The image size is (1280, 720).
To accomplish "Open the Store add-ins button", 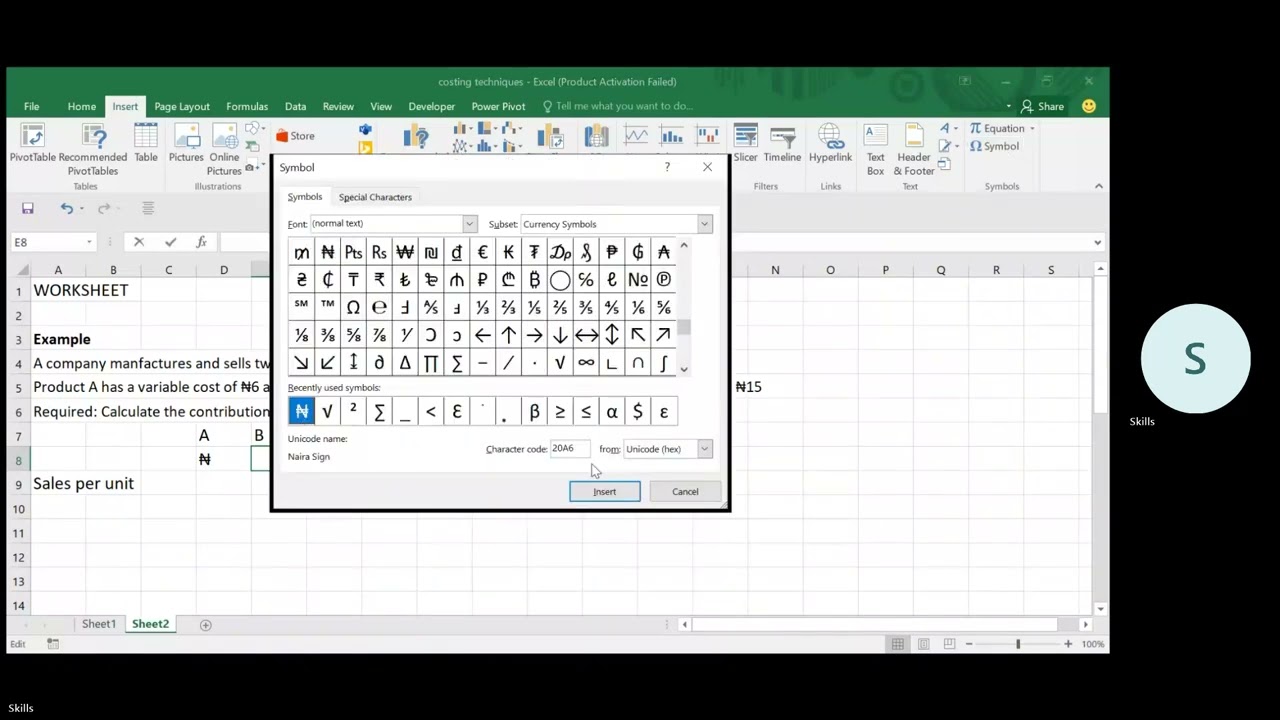I will click(296, 136).
